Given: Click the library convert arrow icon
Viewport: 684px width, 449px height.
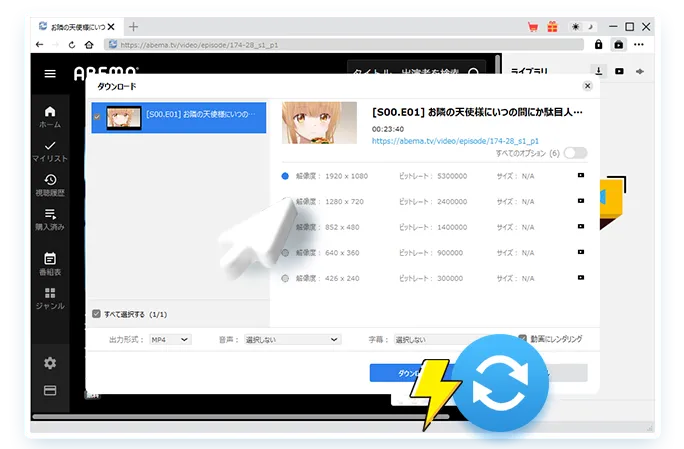Looking at the screenshot, I should [640, 71].
